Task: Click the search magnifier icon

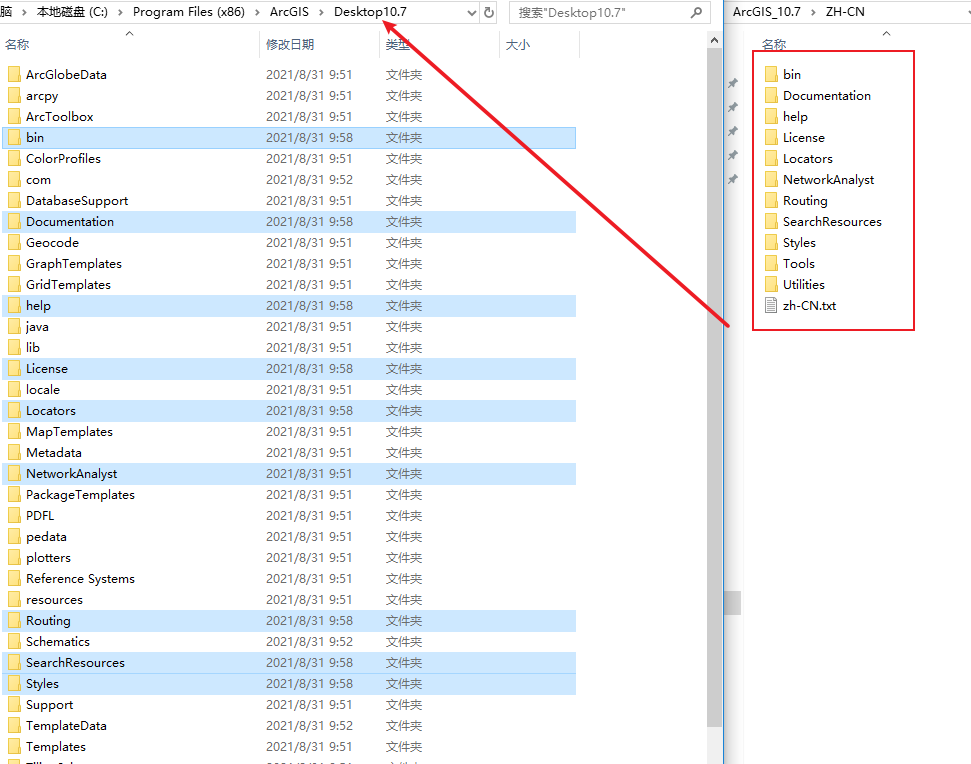Action: (x=696, y=12)
